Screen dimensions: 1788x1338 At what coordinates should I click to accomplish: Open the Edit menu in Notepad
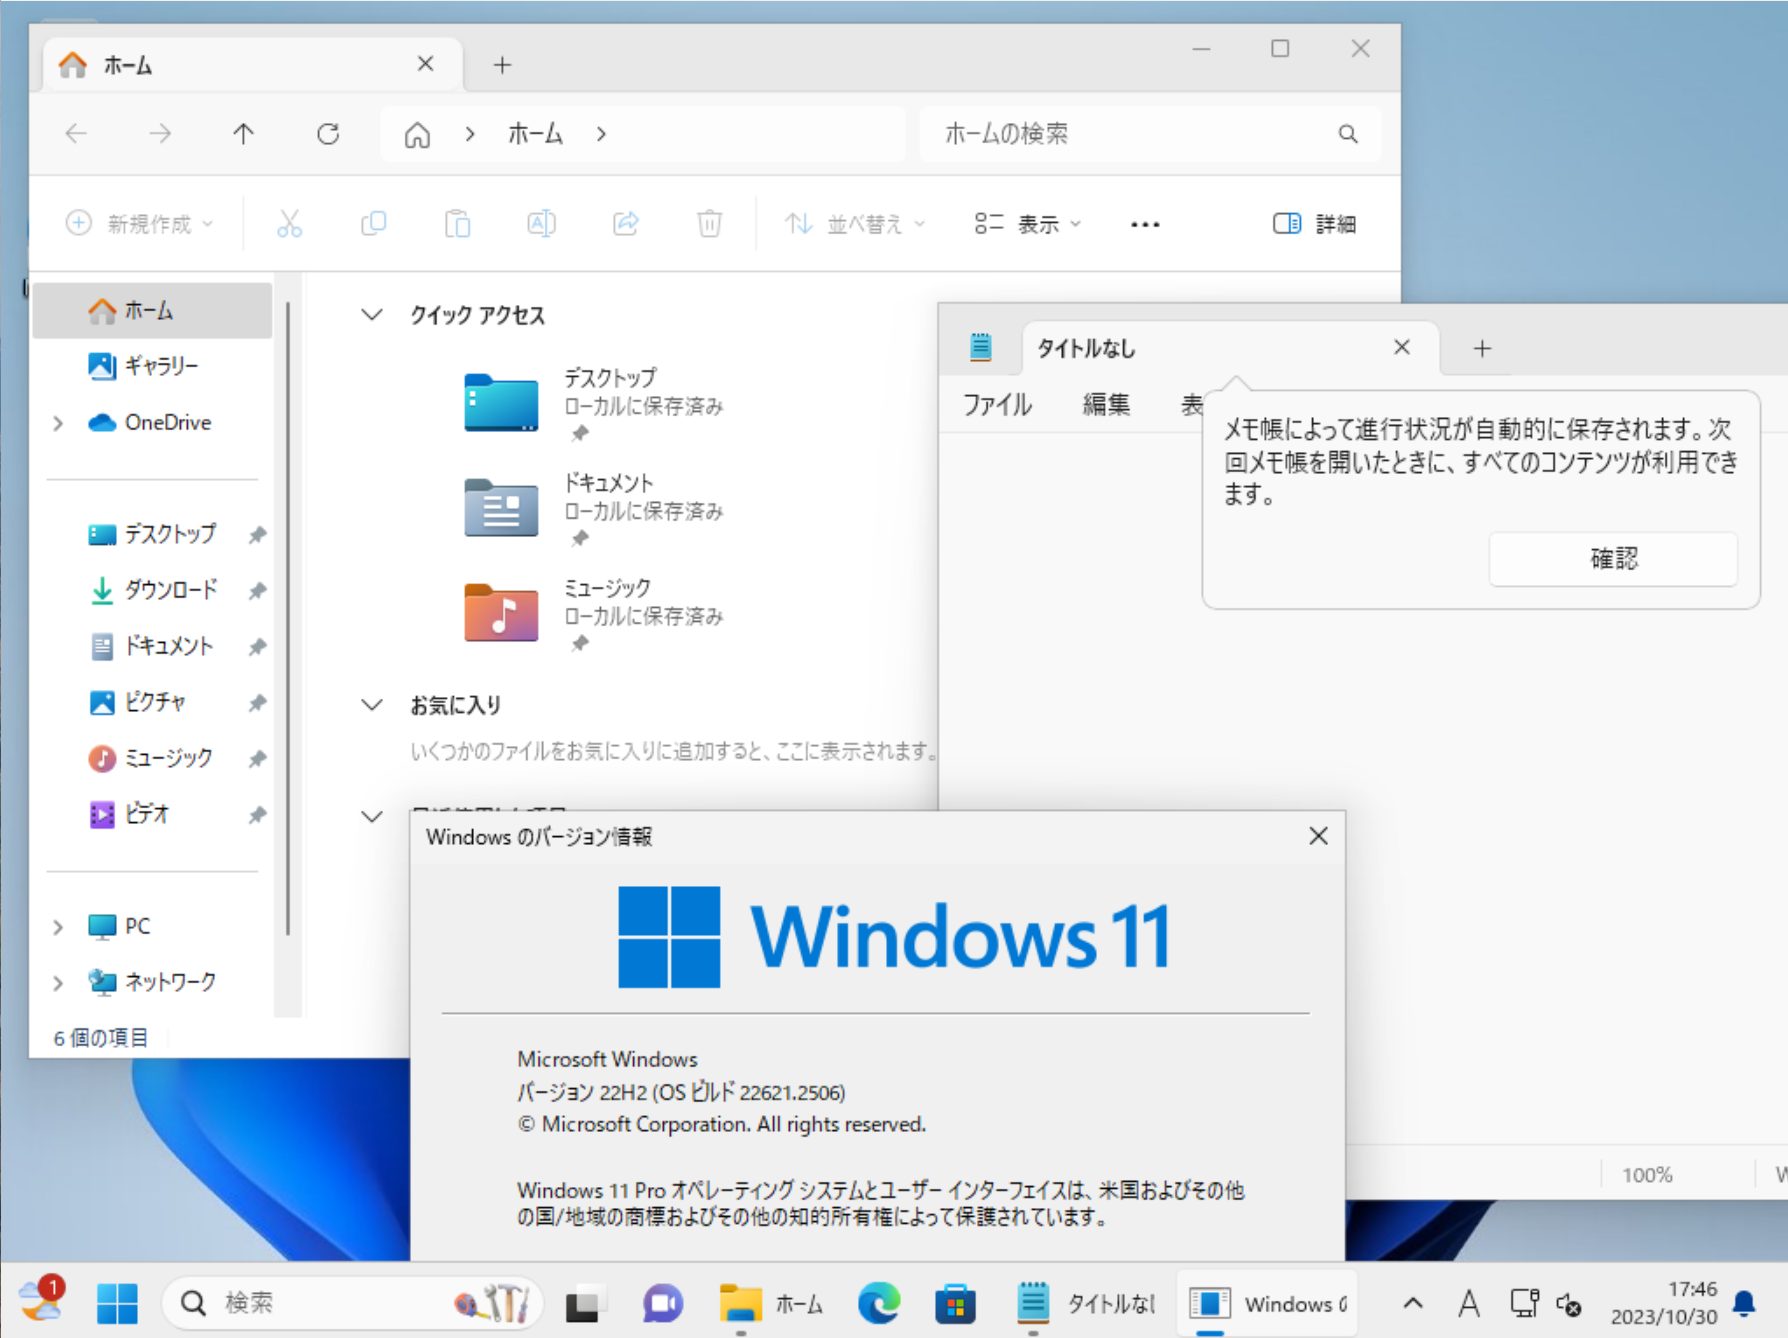[1106, 405]
